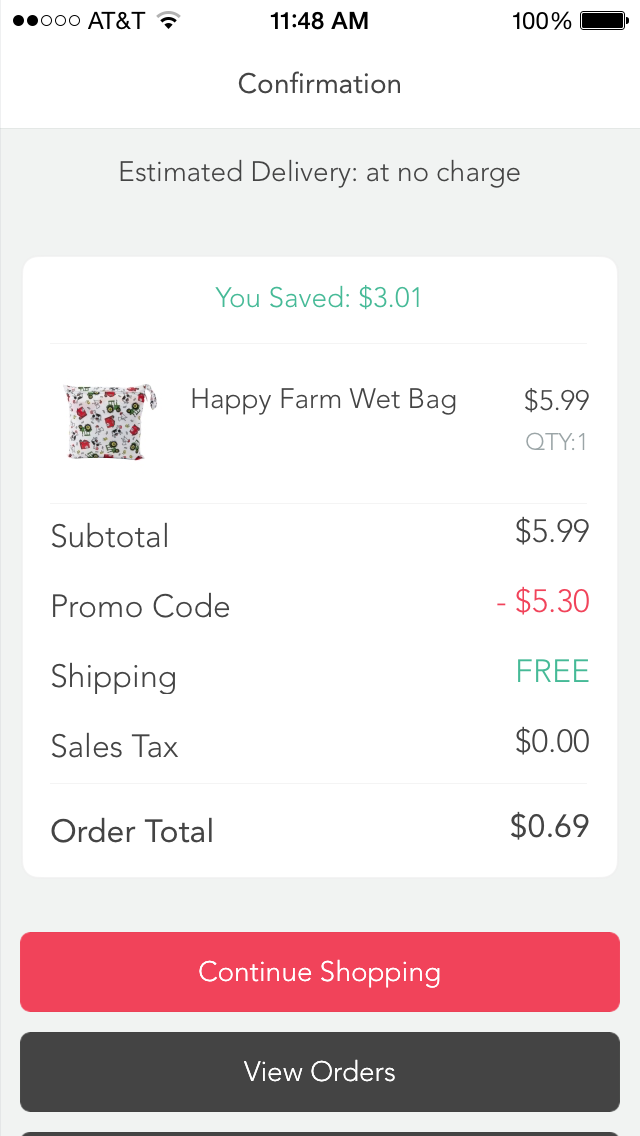
Task: Tap the Sales Tax row label
Action: click(114, 747)
